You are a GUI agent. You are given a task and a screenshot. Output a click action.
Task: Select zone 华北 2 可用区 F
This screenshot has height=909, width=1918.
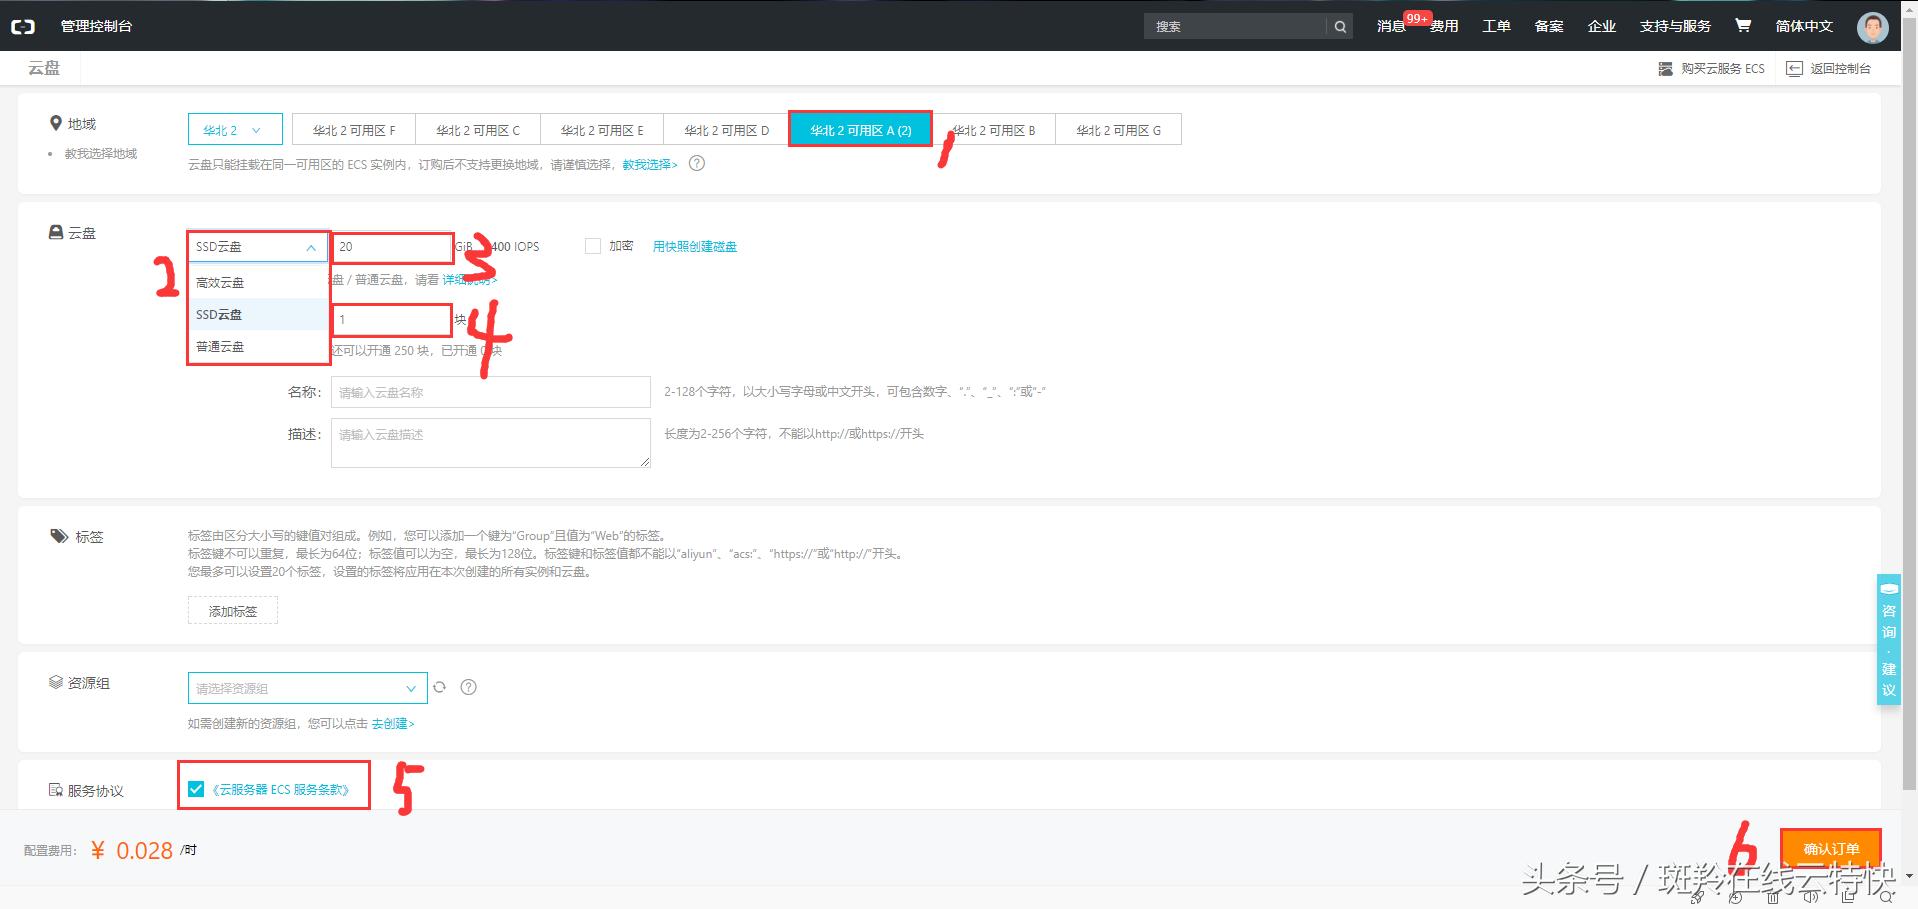coord(354,130)
